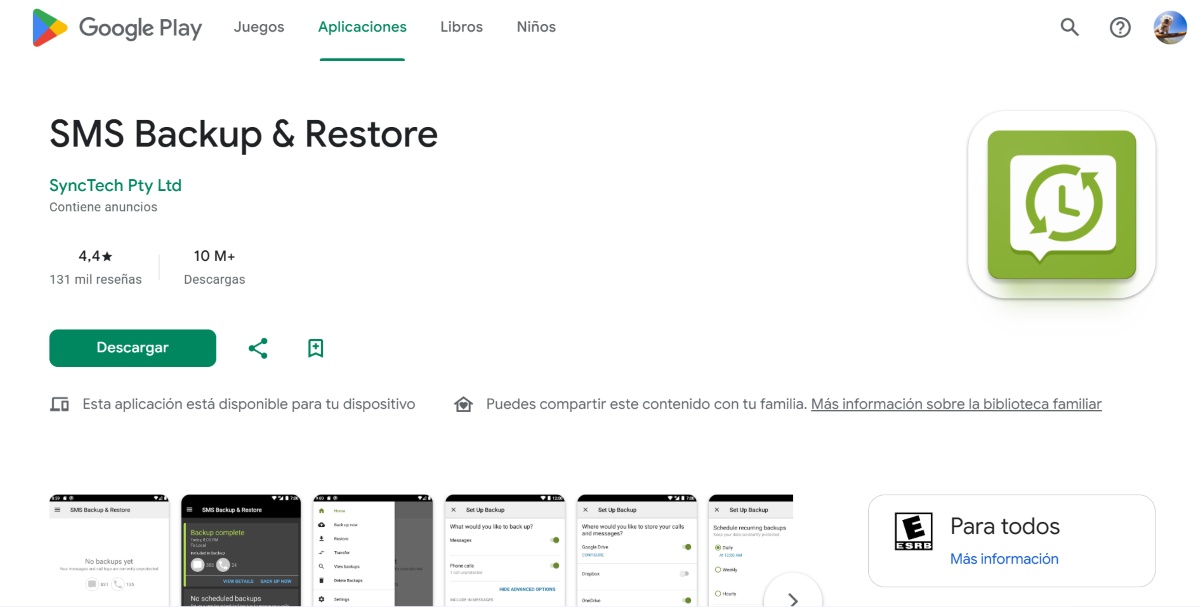Open the 'What would you like to back up' screenshot
The width and height of the screenshot is (1200, 607).
click(505, 550)
